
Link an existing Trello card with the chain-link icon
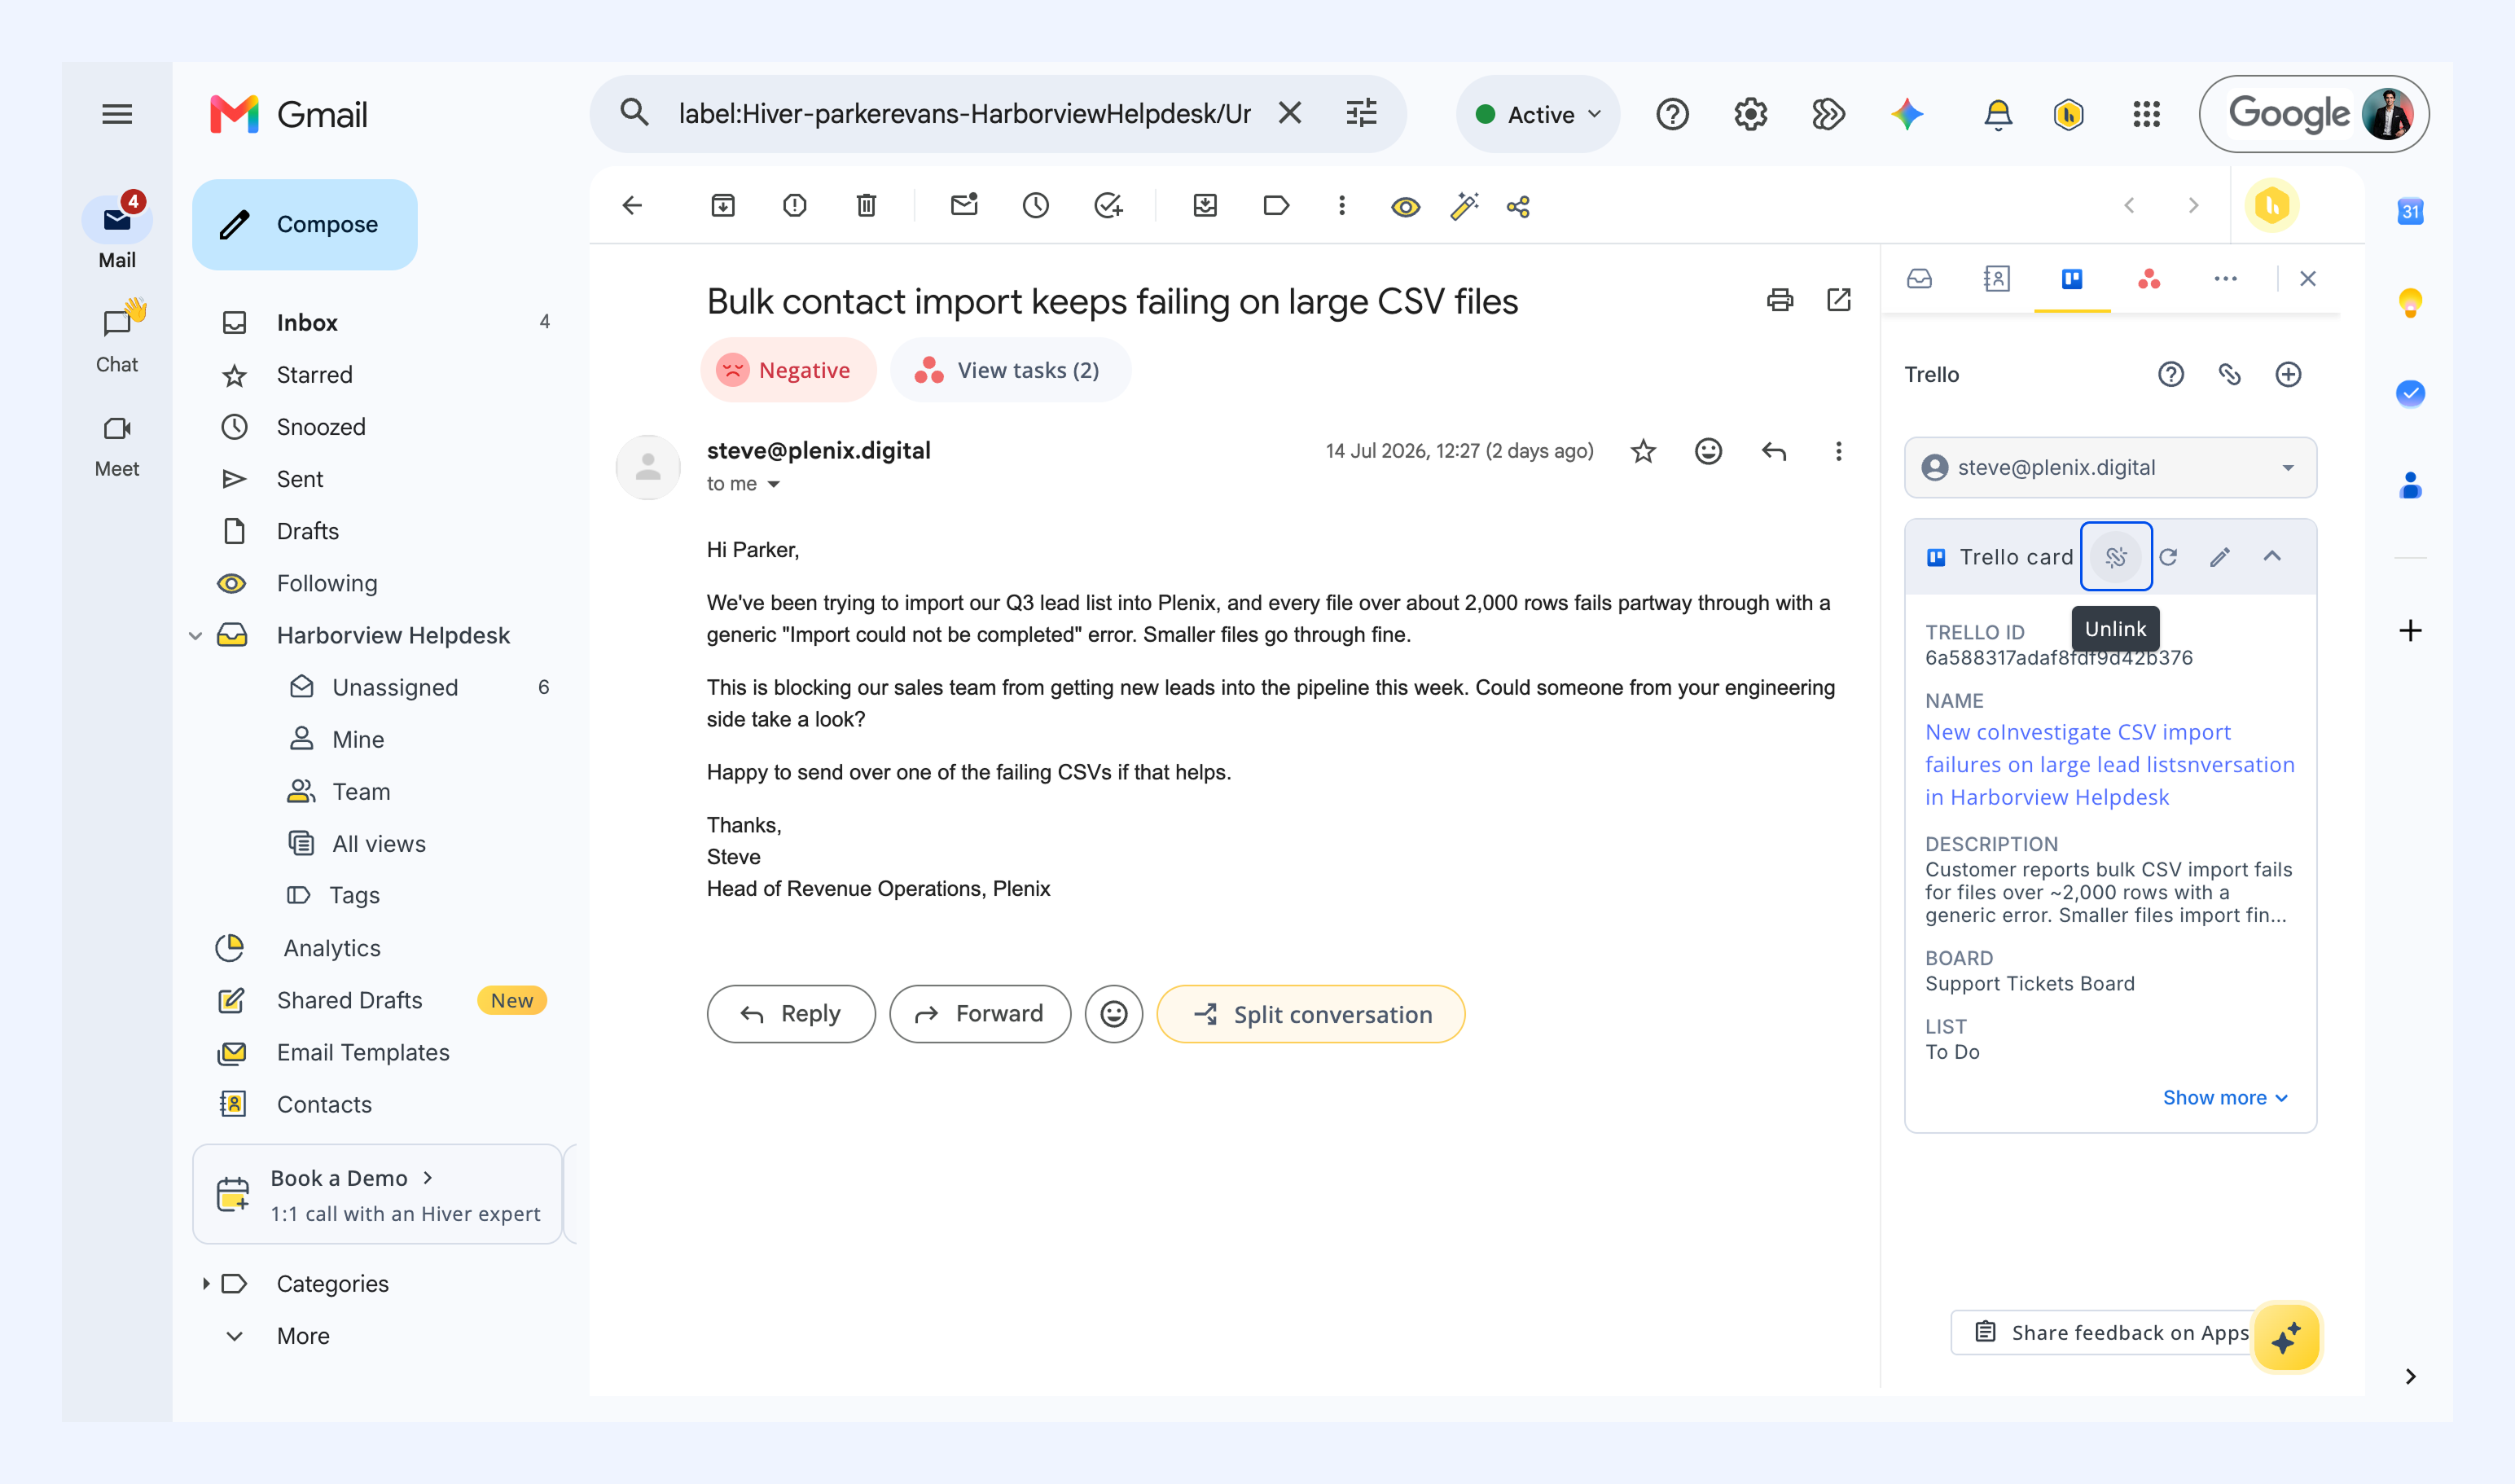(2229, 375)
